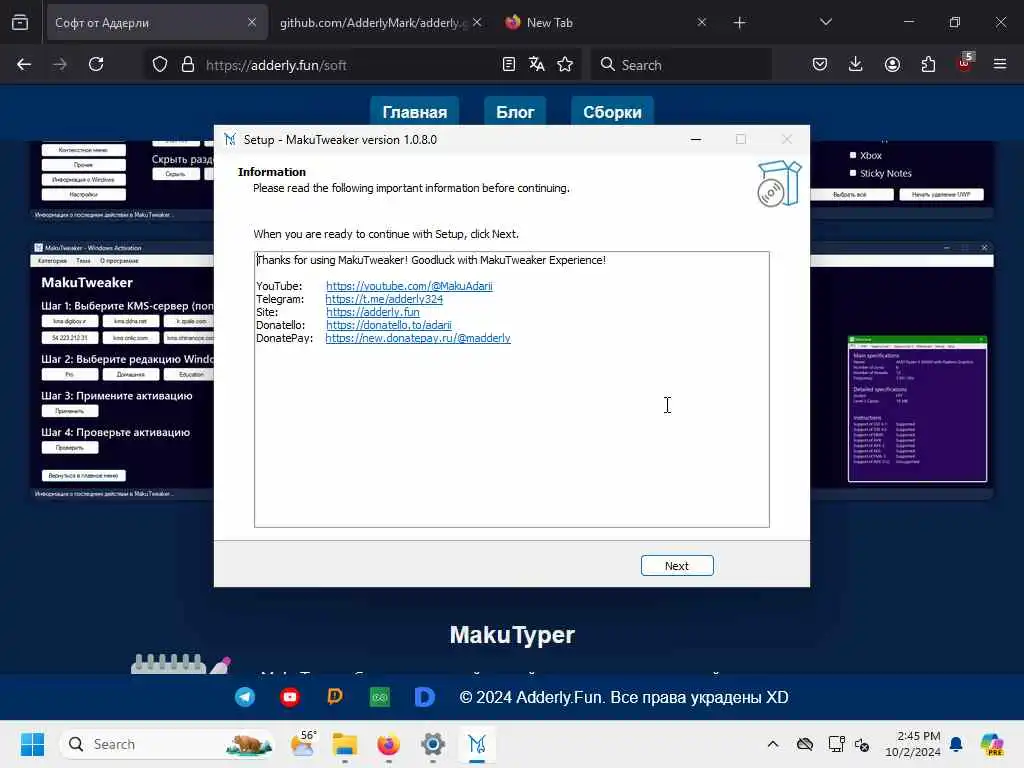Expand the system tray hidden icons chevron
The width and height of the screenshot is (1024, 768).
(773, 744)
